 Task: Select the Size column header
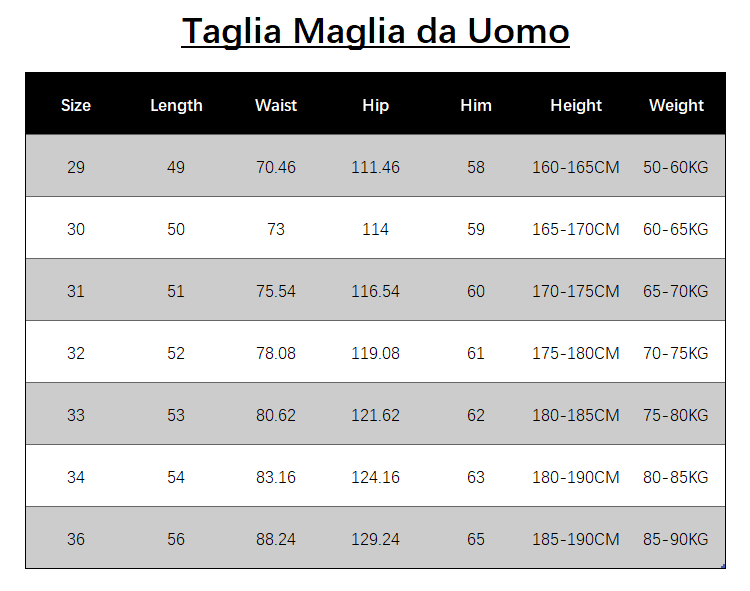[76, 105]
